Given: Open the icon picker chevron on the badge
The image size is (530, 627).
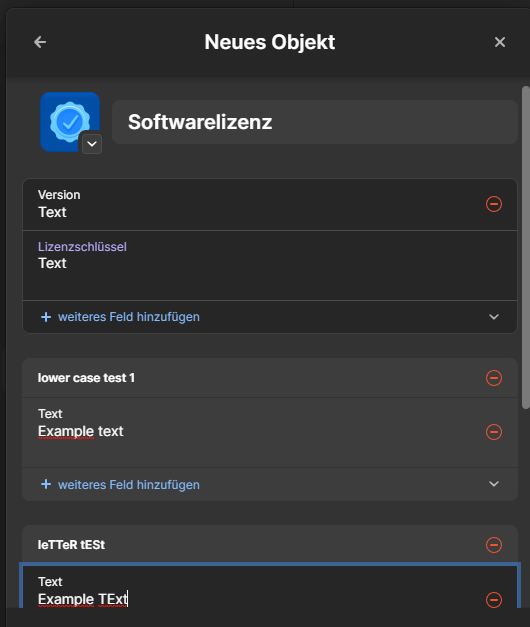Looking at the screenshot, I should [92, 144].
